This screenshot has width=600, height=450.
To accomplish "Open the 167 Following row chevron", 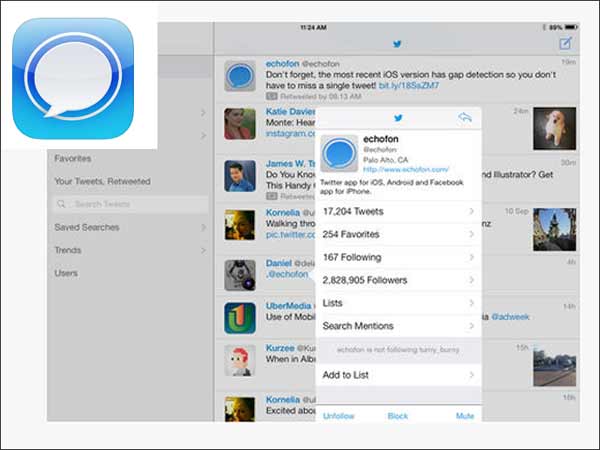I will point(472,257).
